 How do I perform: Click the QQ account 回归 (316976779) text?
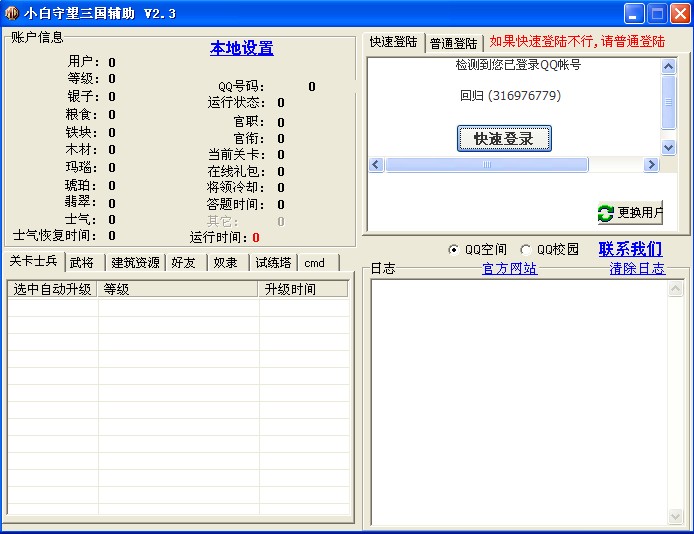510,96
